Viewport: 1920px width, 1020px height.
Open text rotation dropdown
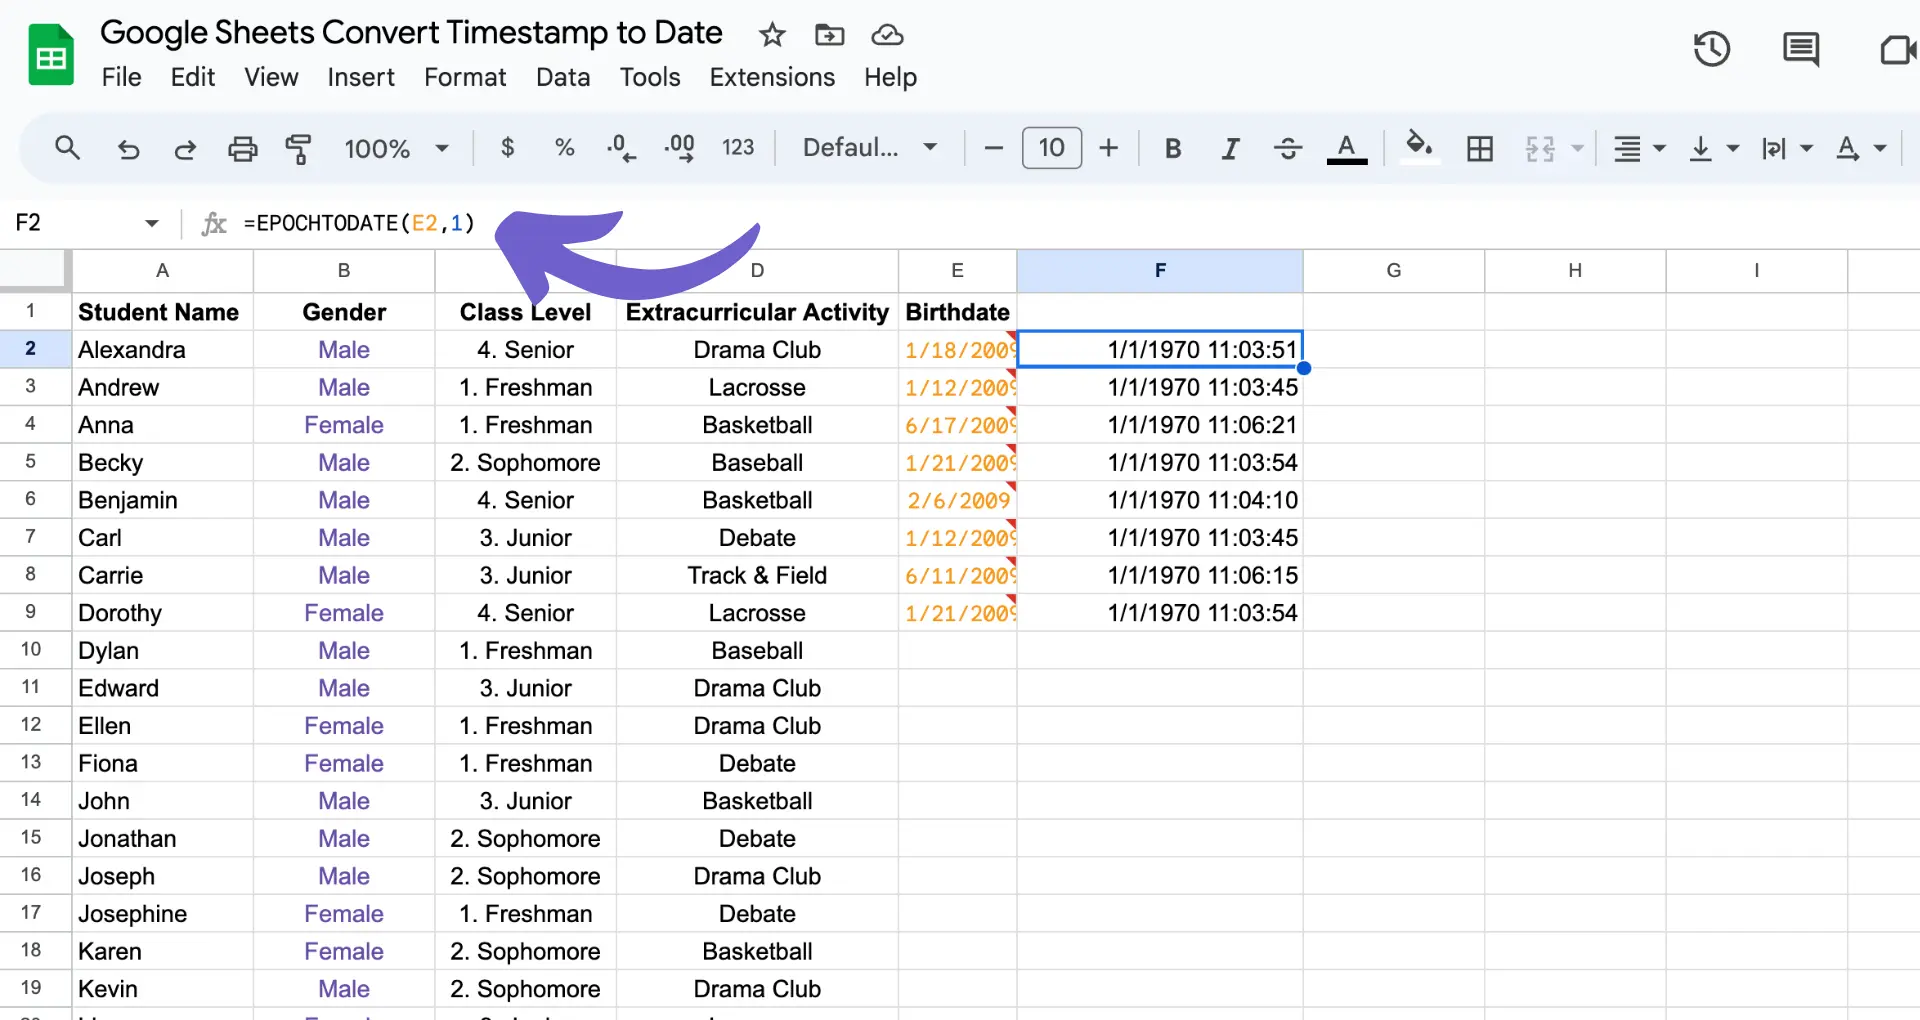[1861, 149]
